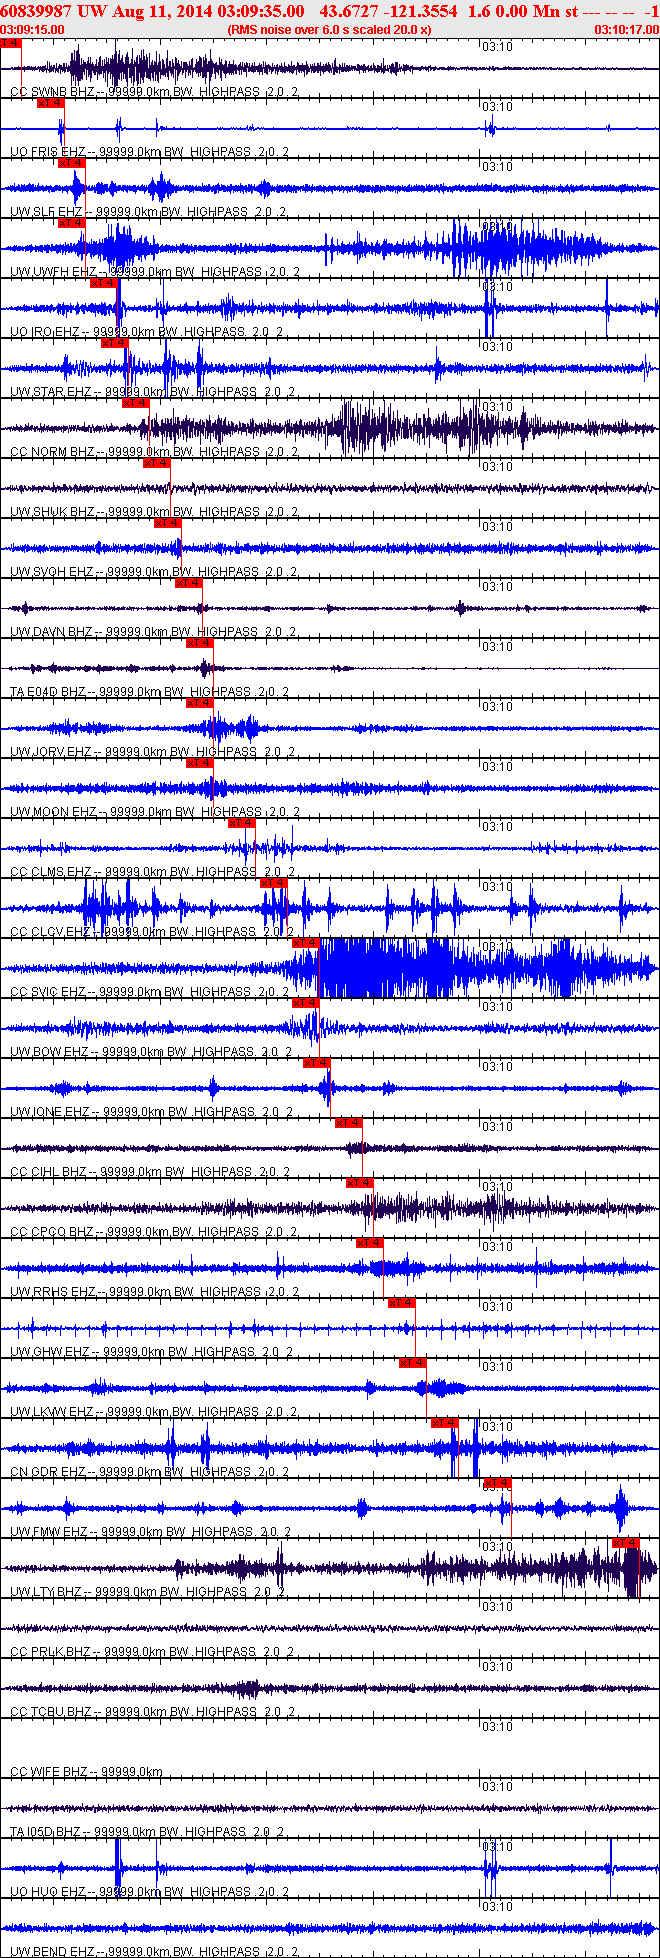
Task: Click the 'UW RRHS EHZ' station label
Action: (53, 1292)
